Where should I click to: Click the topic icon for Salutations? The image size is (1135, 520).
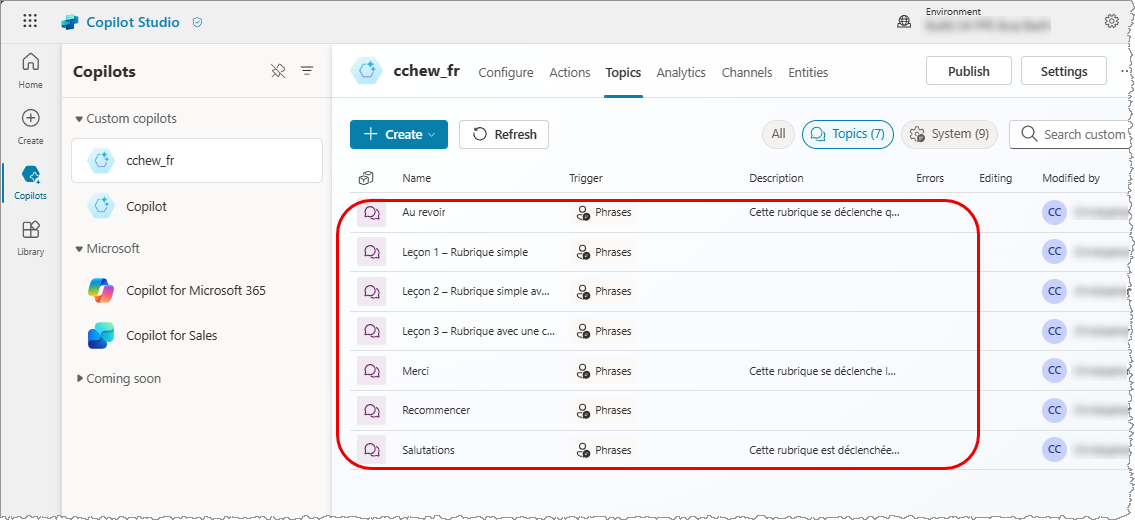pos(372,450)
